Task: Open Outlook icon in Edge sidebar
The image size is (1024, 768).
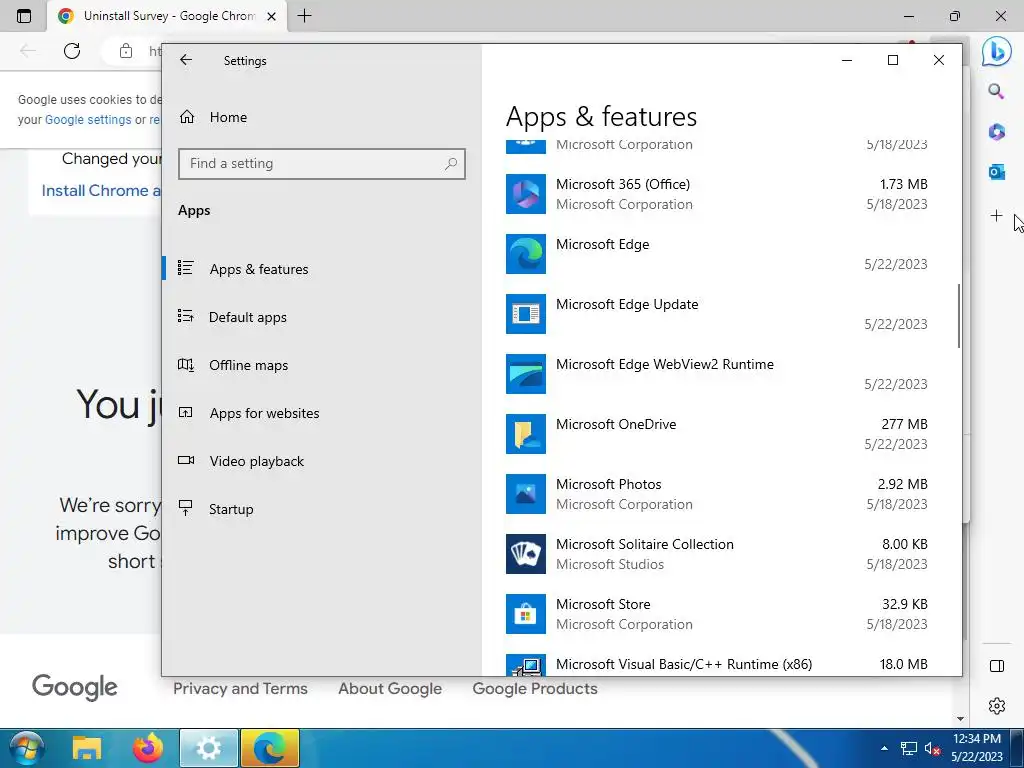Action: tap(997, 172)
